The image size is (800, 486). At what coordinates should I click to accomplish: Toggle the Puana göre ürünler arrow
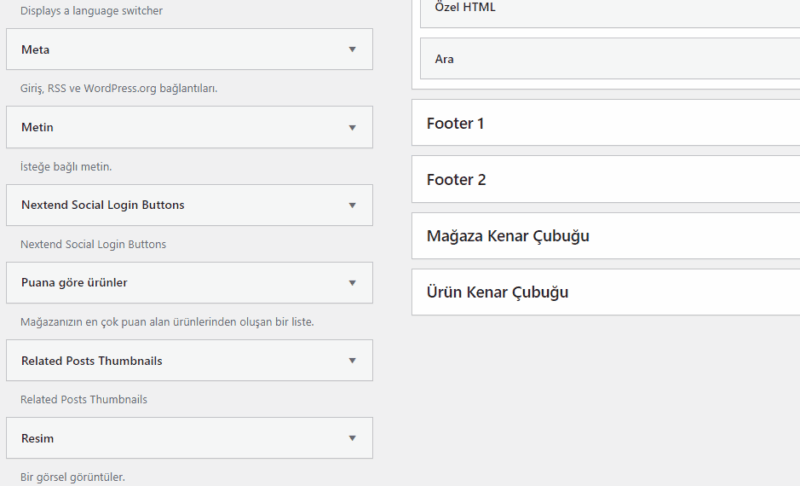(352, 283)
